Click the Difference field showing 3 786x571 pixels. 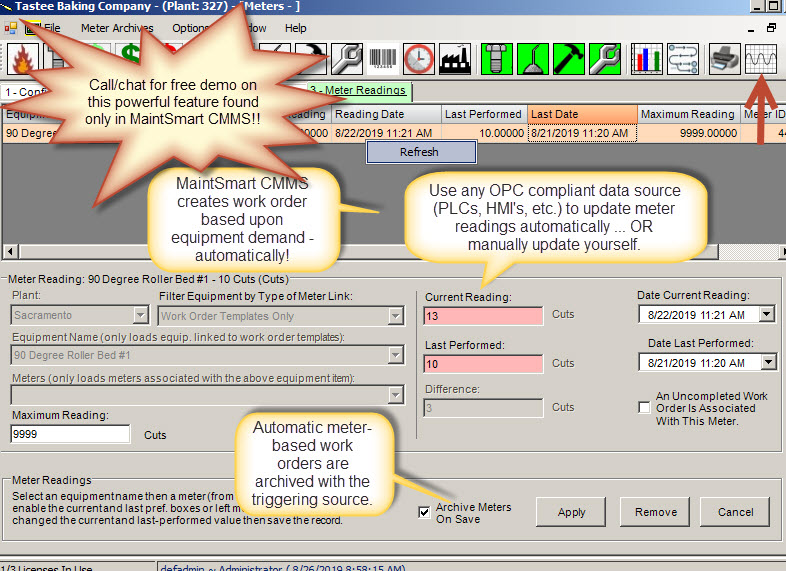[x=483, y=408]
